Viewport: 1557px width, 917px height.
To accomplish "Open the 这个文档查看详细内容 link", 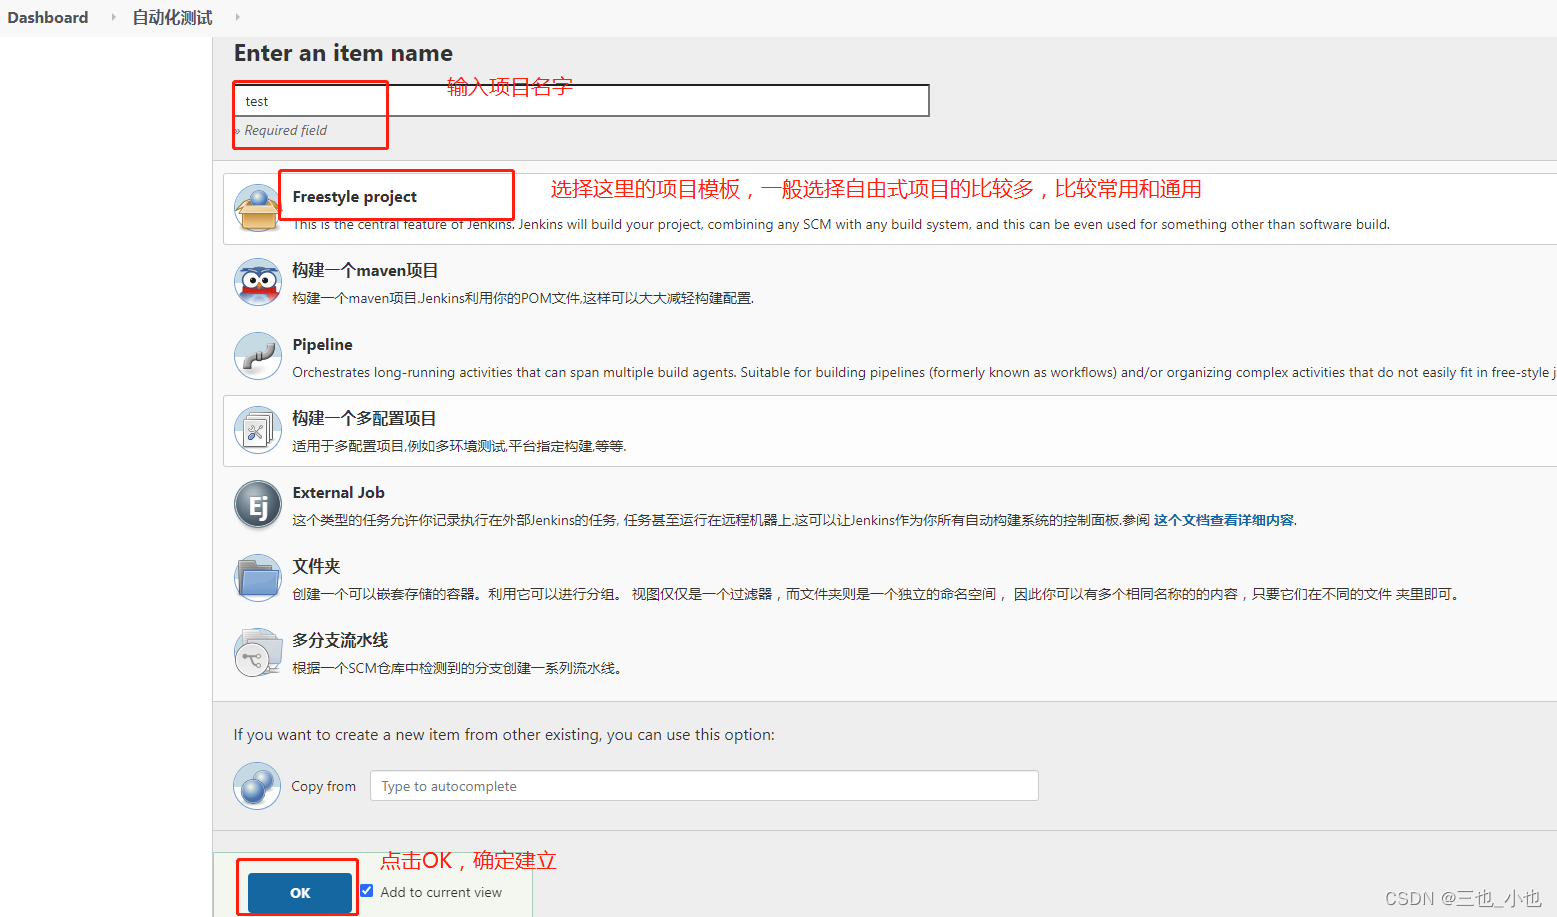I will tap(1224, 520).
